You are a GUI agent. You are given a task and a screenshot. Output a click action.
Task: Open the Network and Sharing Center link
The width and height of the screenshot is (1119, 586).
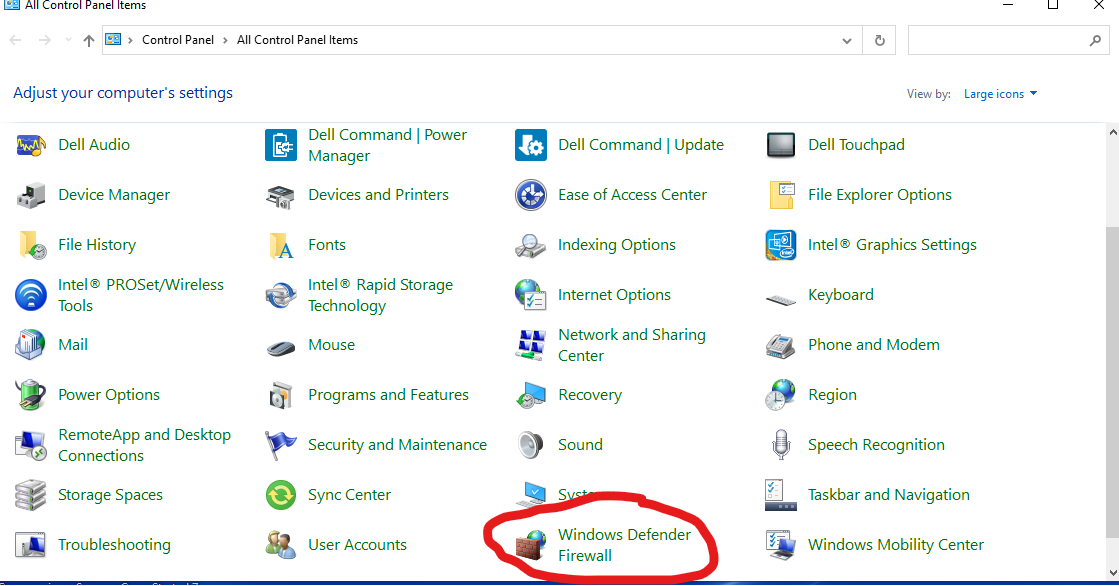coord(631,345)
